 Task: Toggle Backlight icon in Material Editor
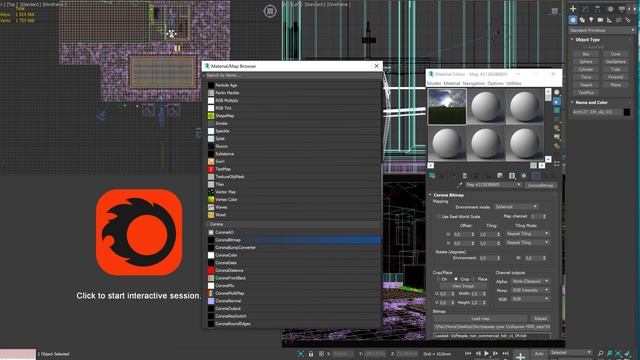557,101
